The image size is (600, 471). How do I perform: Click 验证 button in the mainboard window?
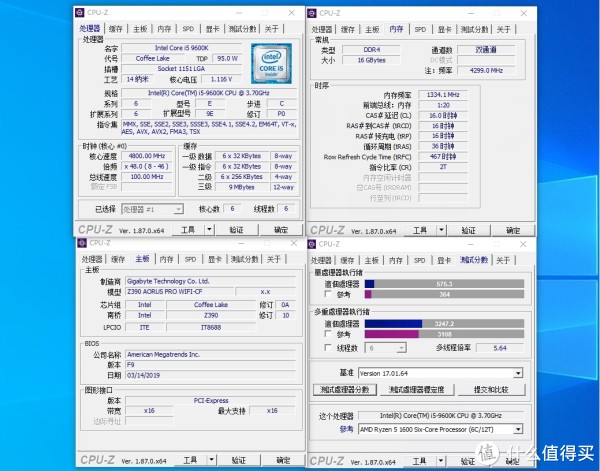click(239, 460)
